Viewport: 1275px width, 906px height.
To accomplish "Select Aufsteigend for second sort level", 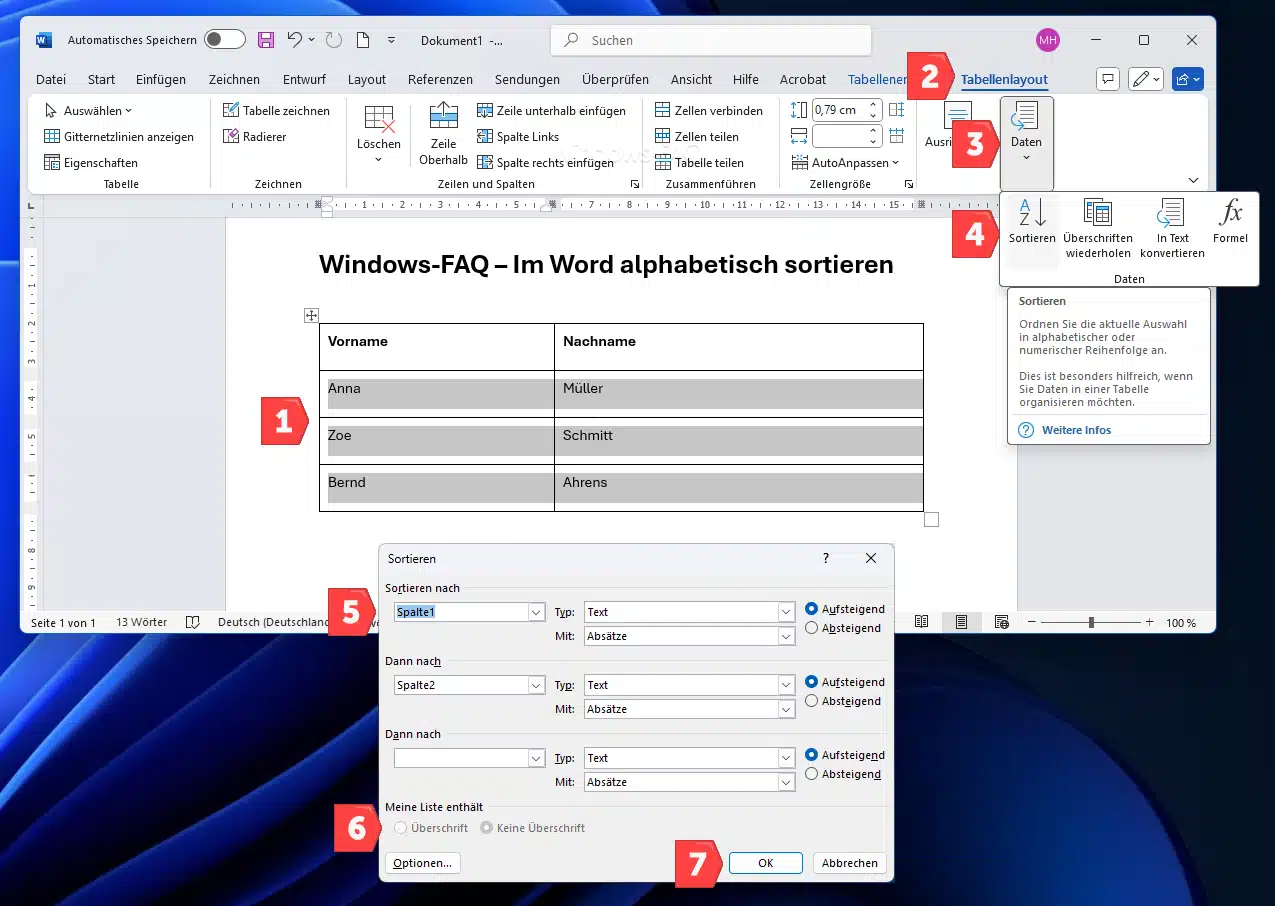I will (812, 682).
